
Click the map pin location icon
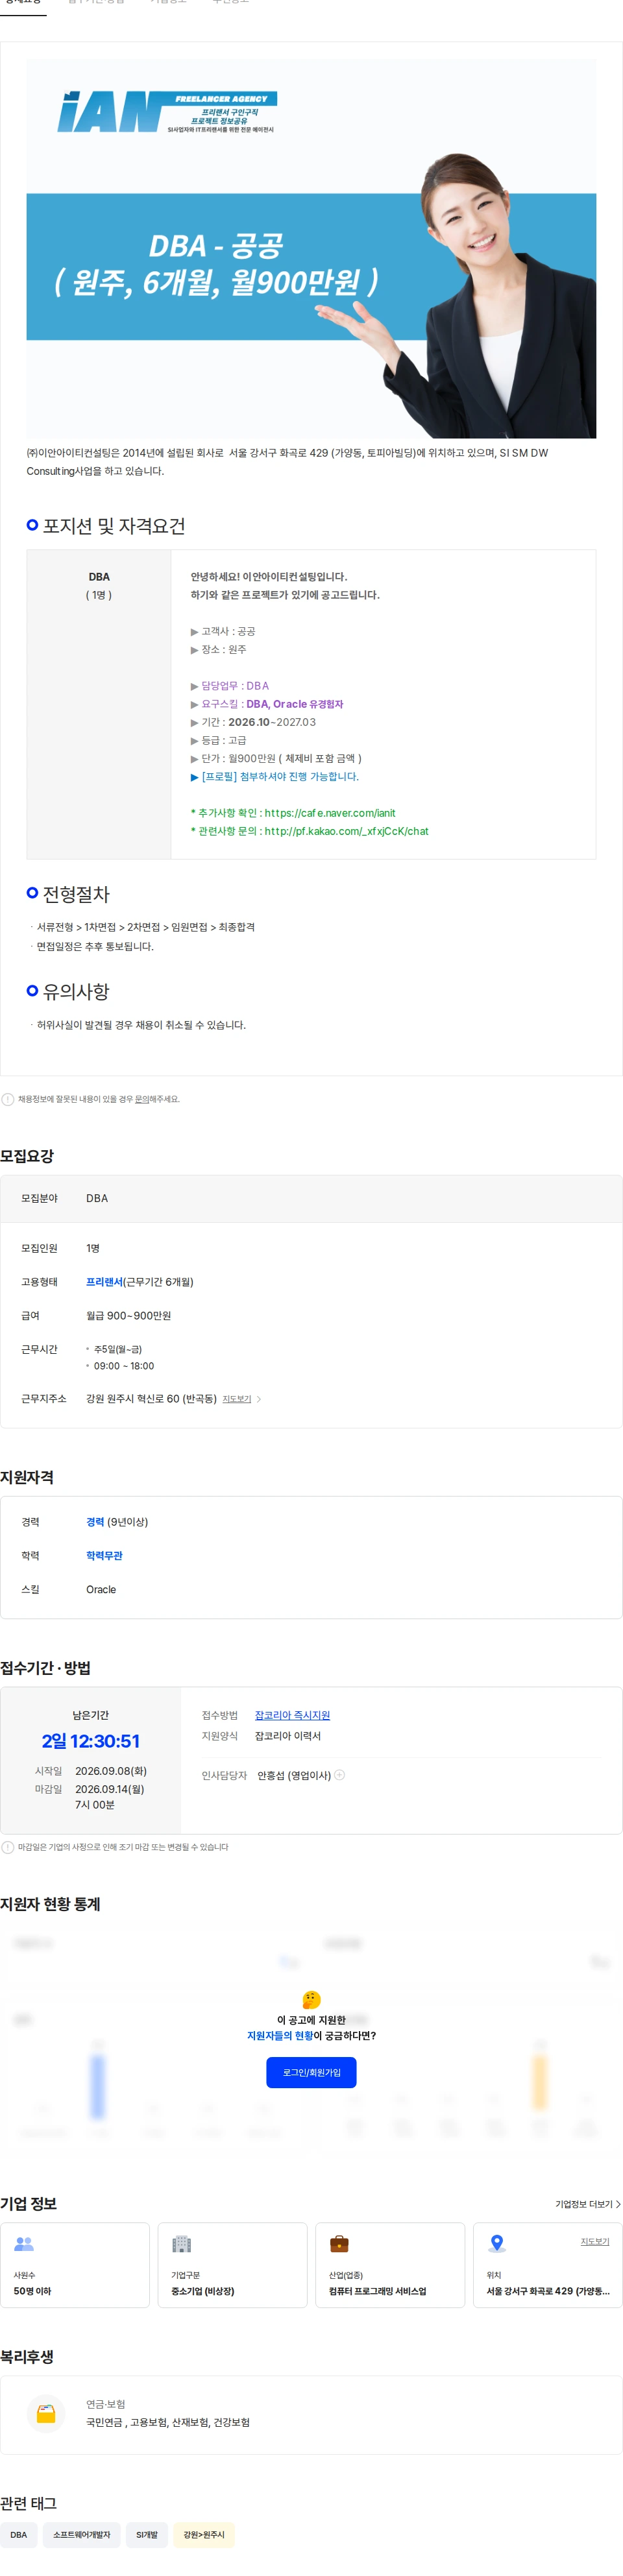(x=497, y=2244)
